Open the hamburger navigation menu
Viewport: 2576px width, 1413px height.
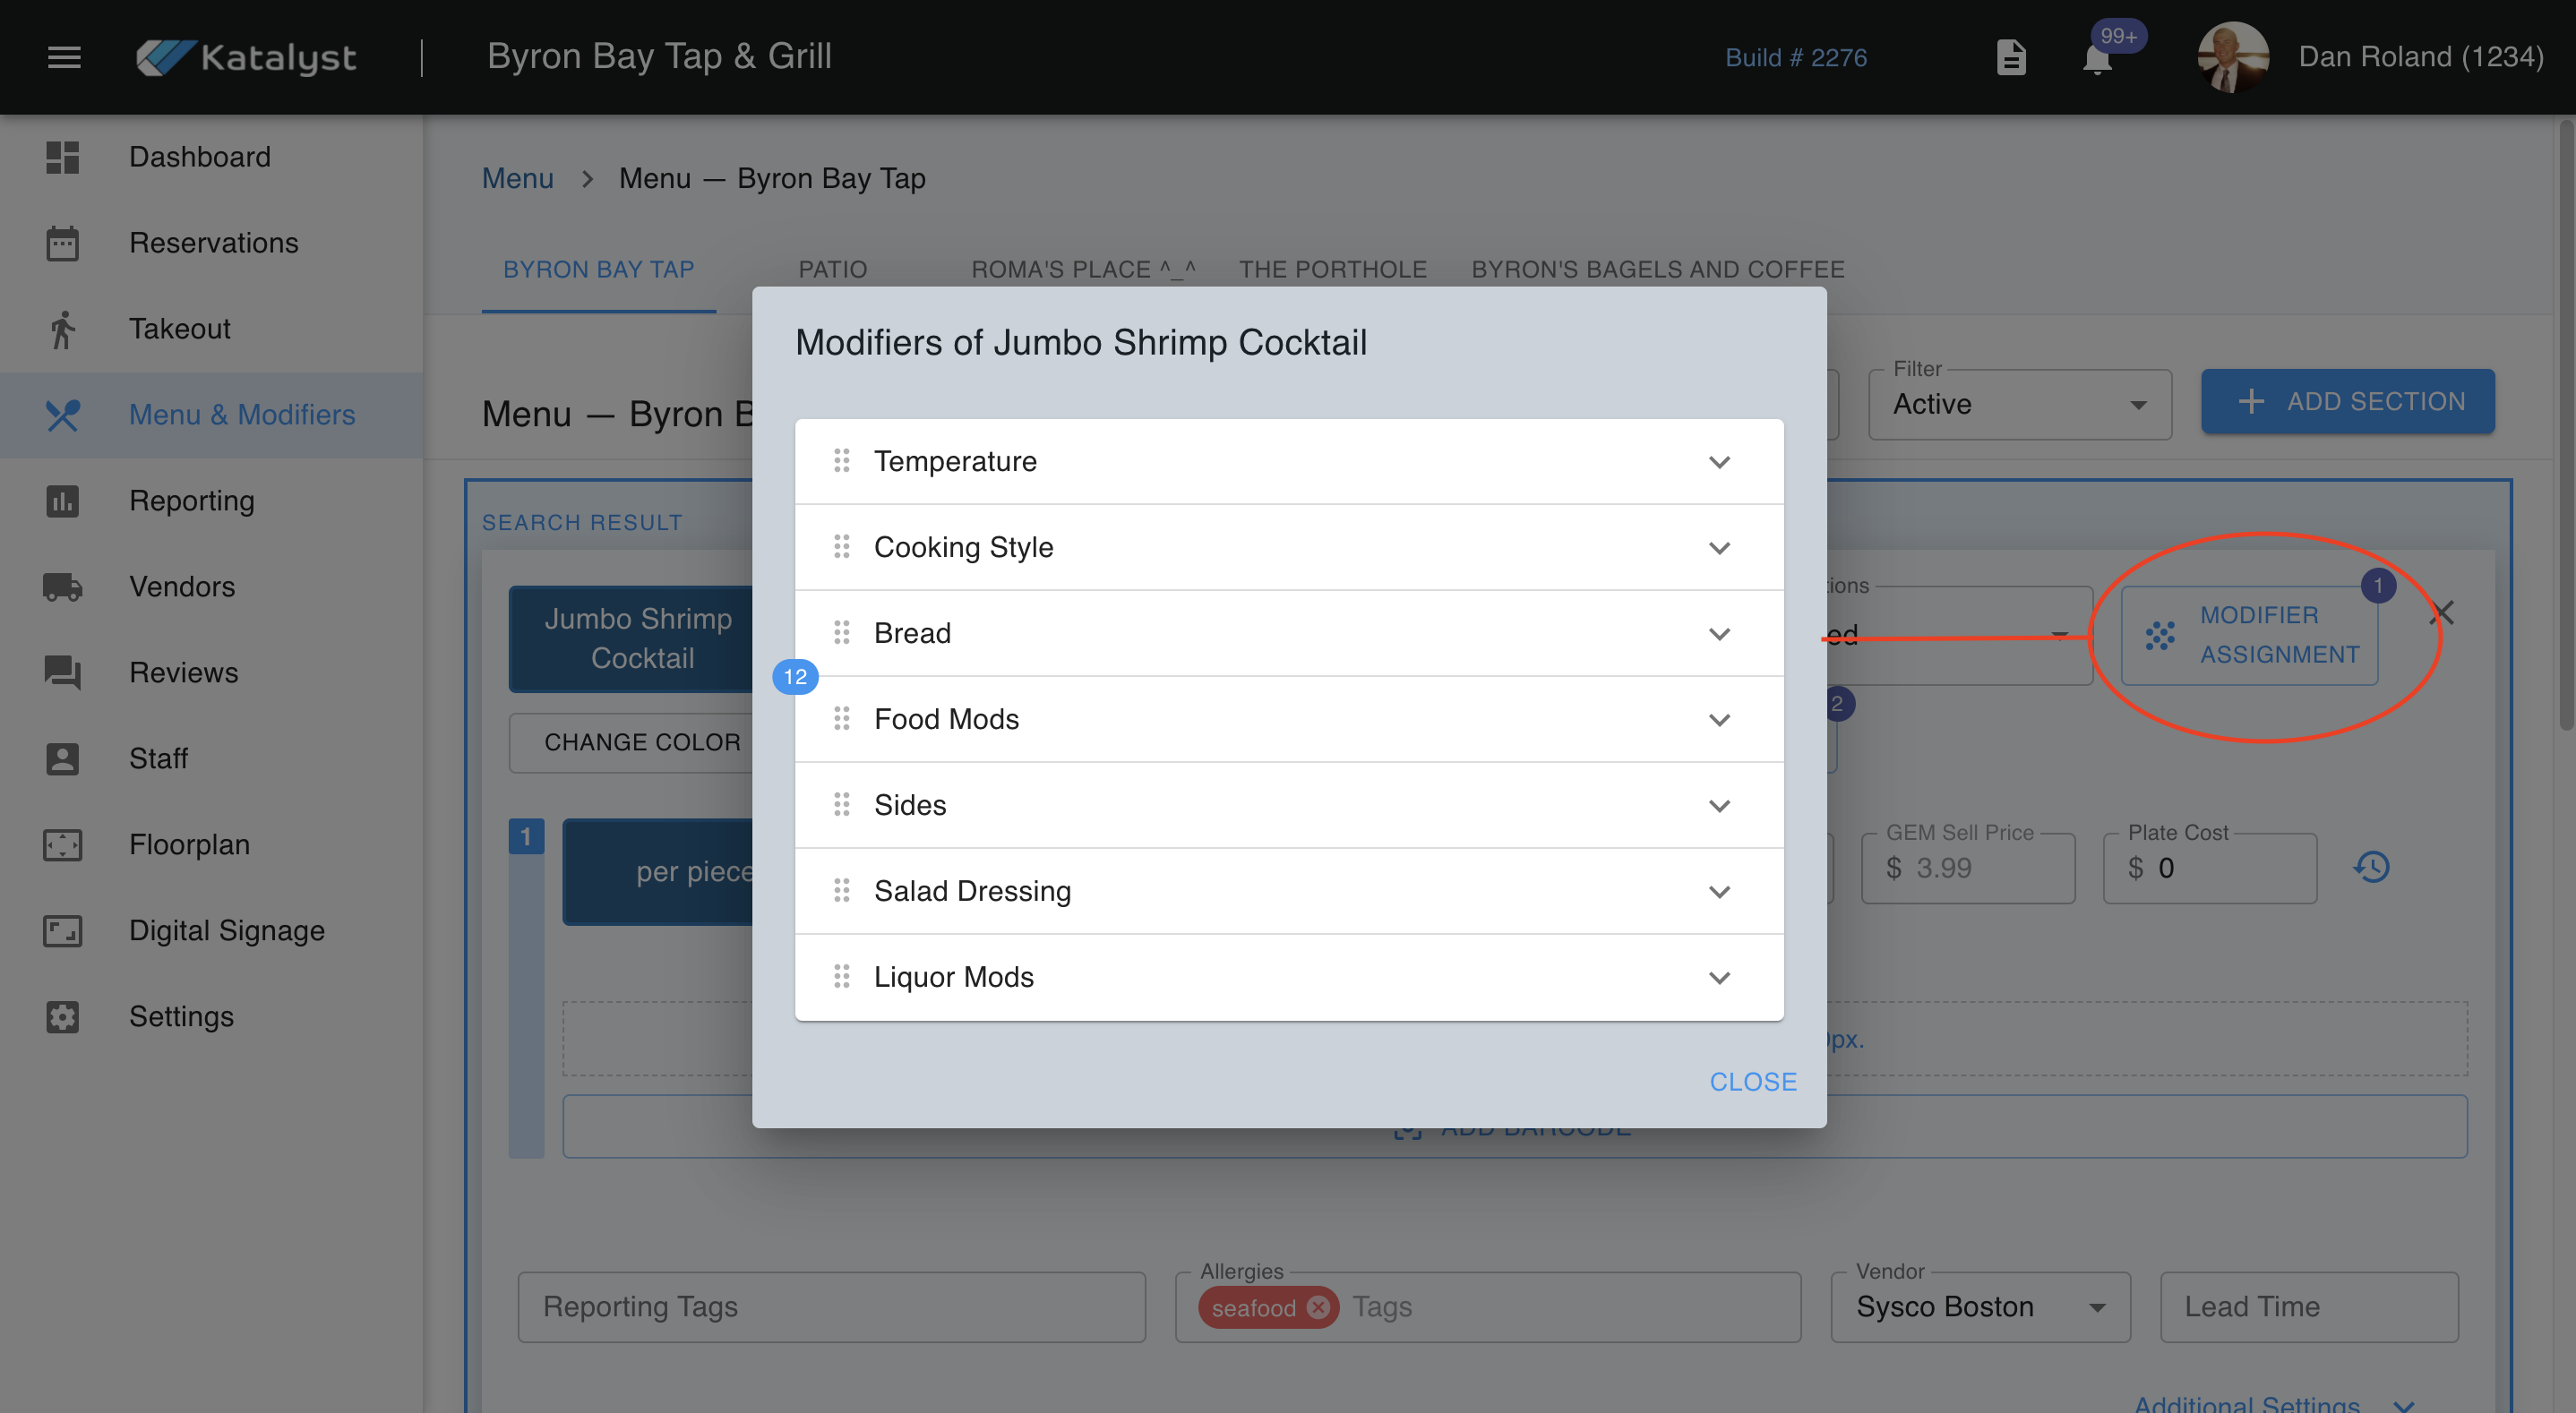[64, 57]
